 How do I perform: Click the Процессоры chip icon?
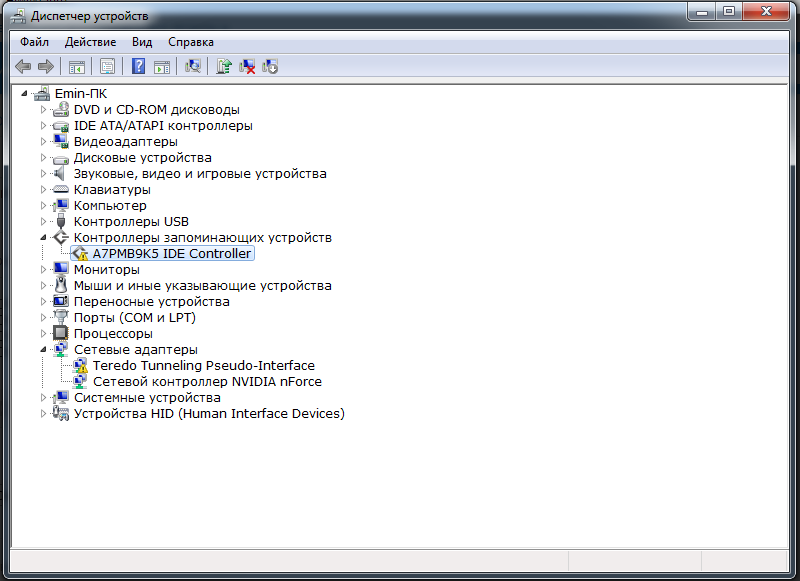[61, 333]
